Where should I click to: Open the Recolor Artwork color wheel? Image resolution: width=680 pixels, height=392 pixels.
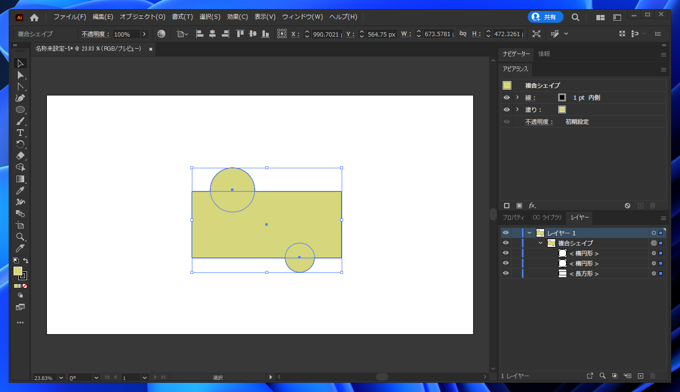[x=161, y=34]
